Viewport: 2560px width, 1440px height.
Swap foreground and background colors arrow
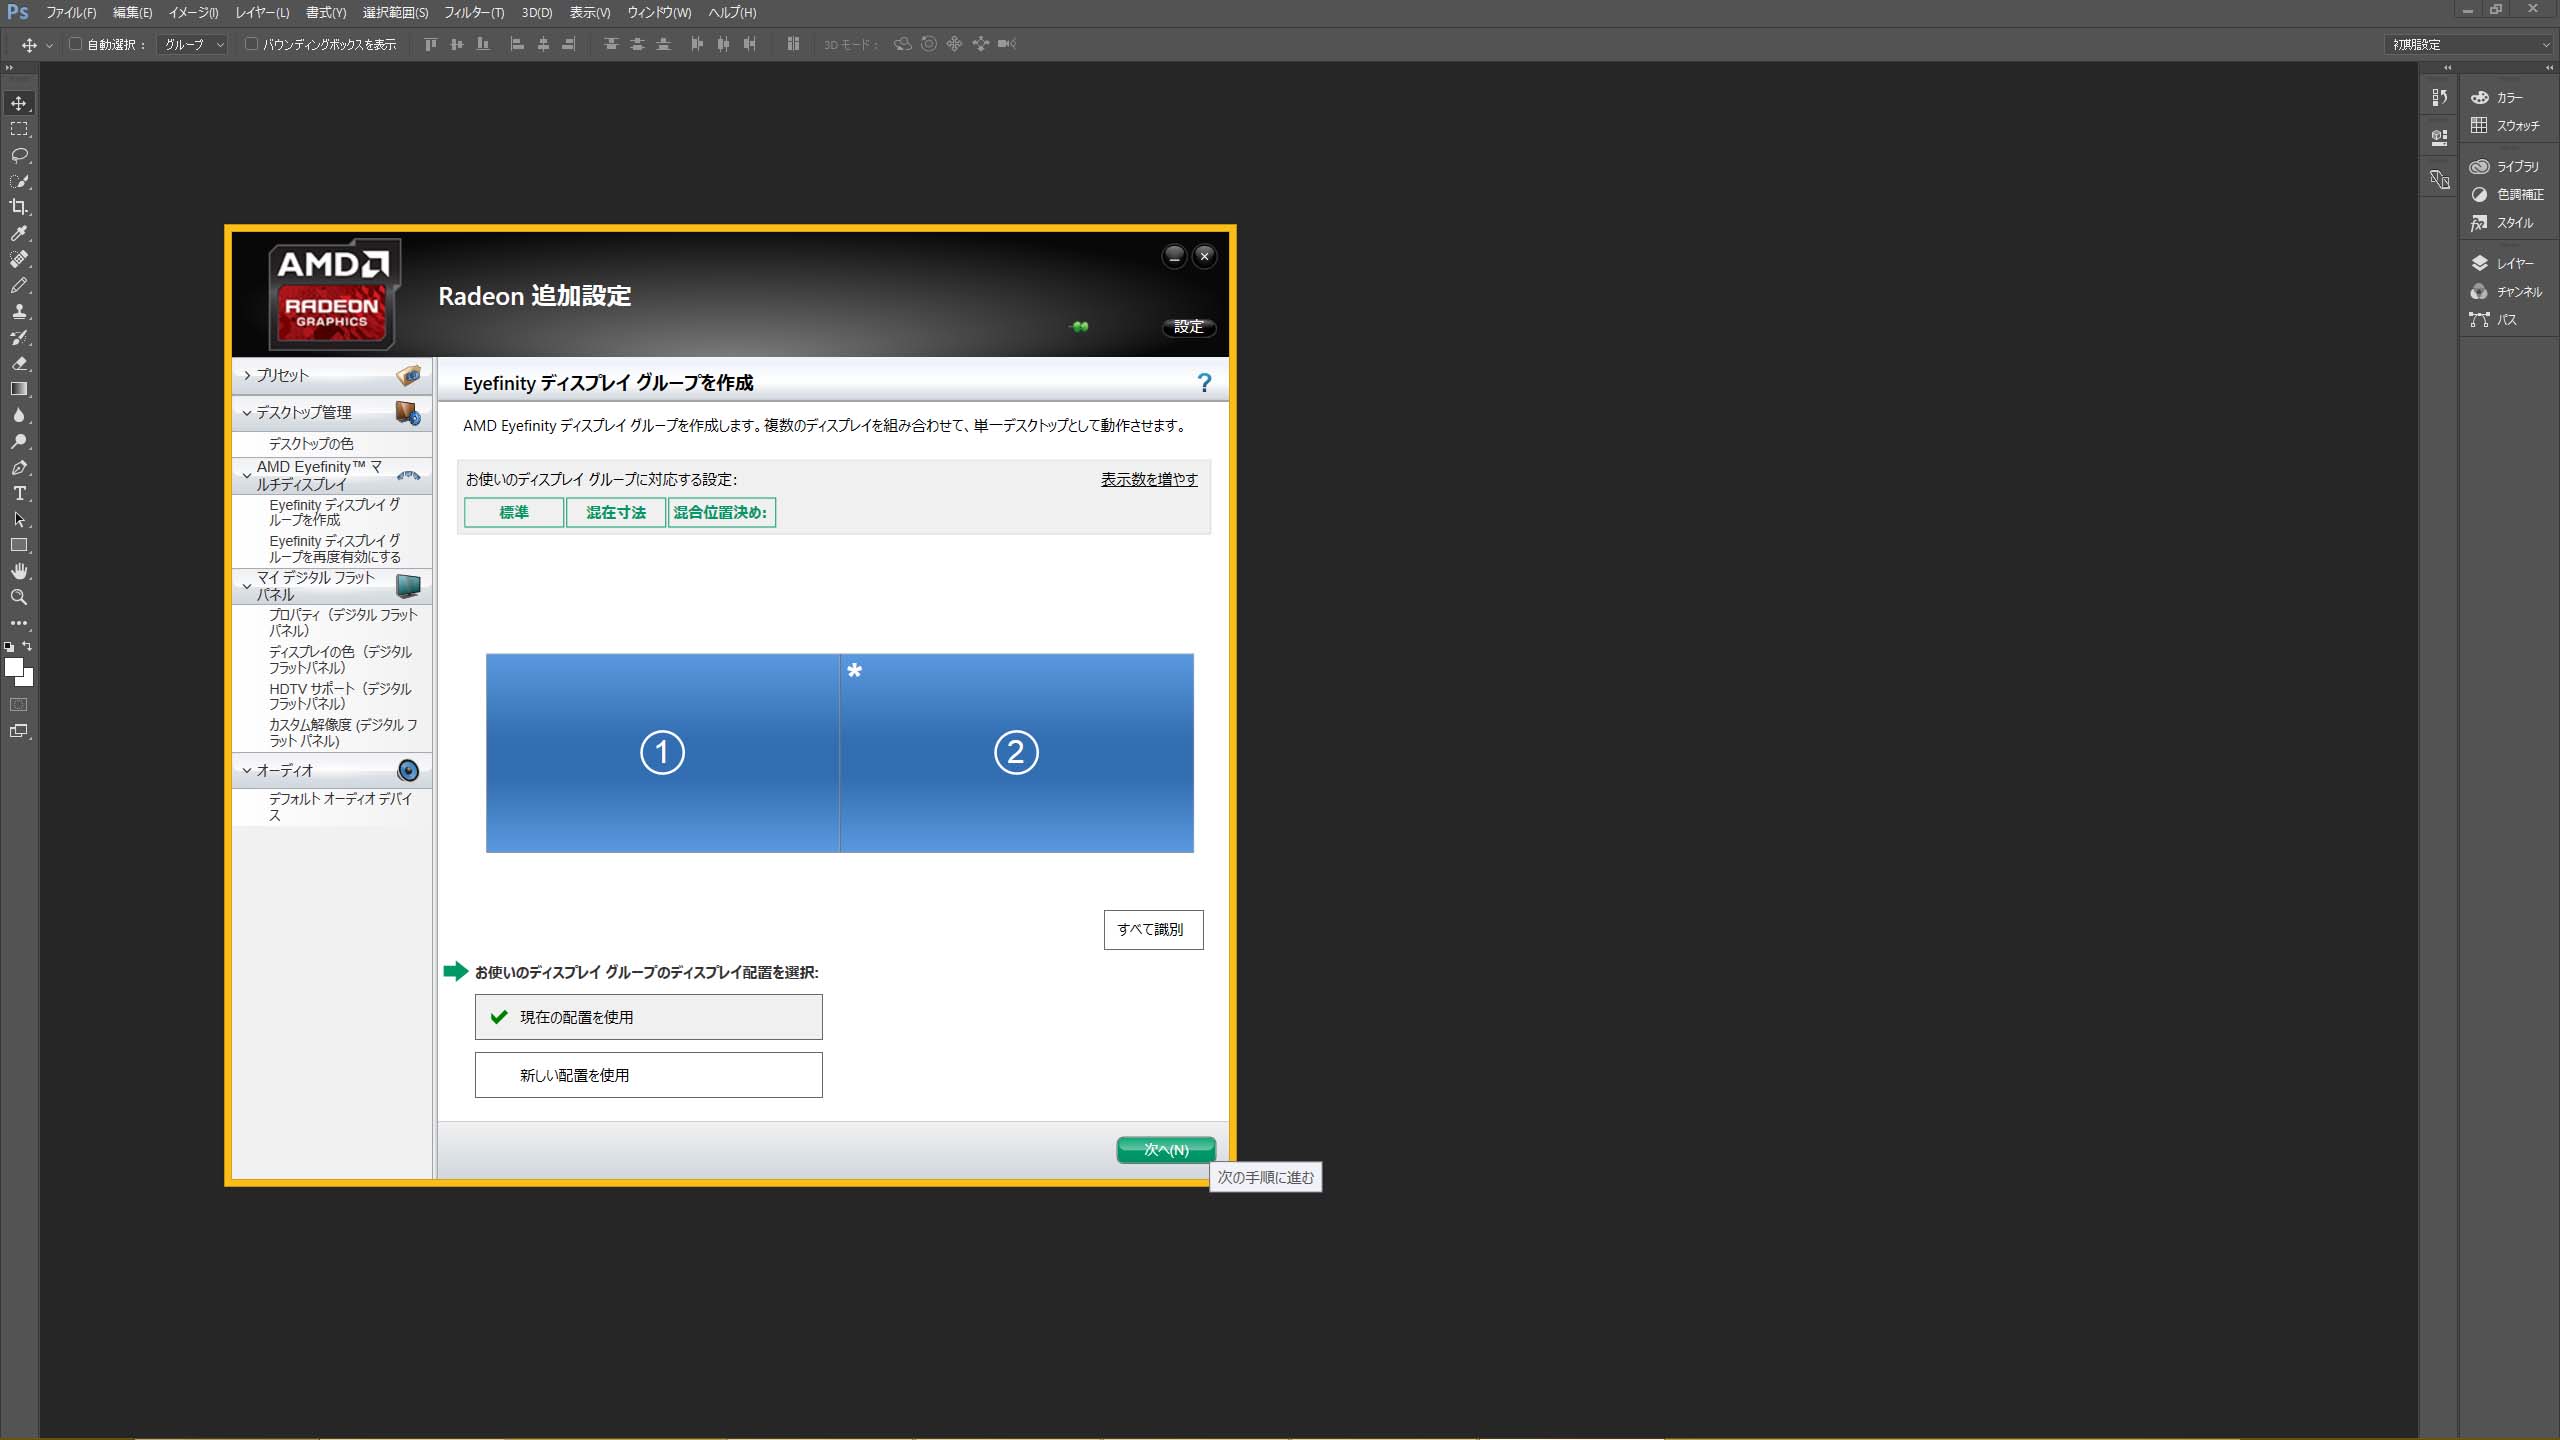(x=27, y=646)
